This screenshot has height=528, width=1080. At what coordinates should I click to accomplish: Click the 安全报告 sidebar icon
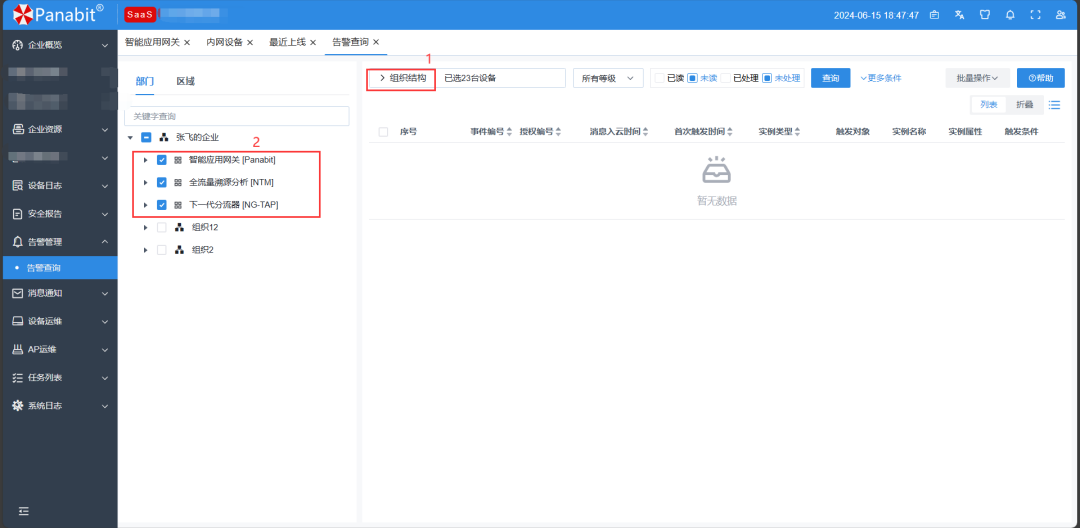coord(18,213)
